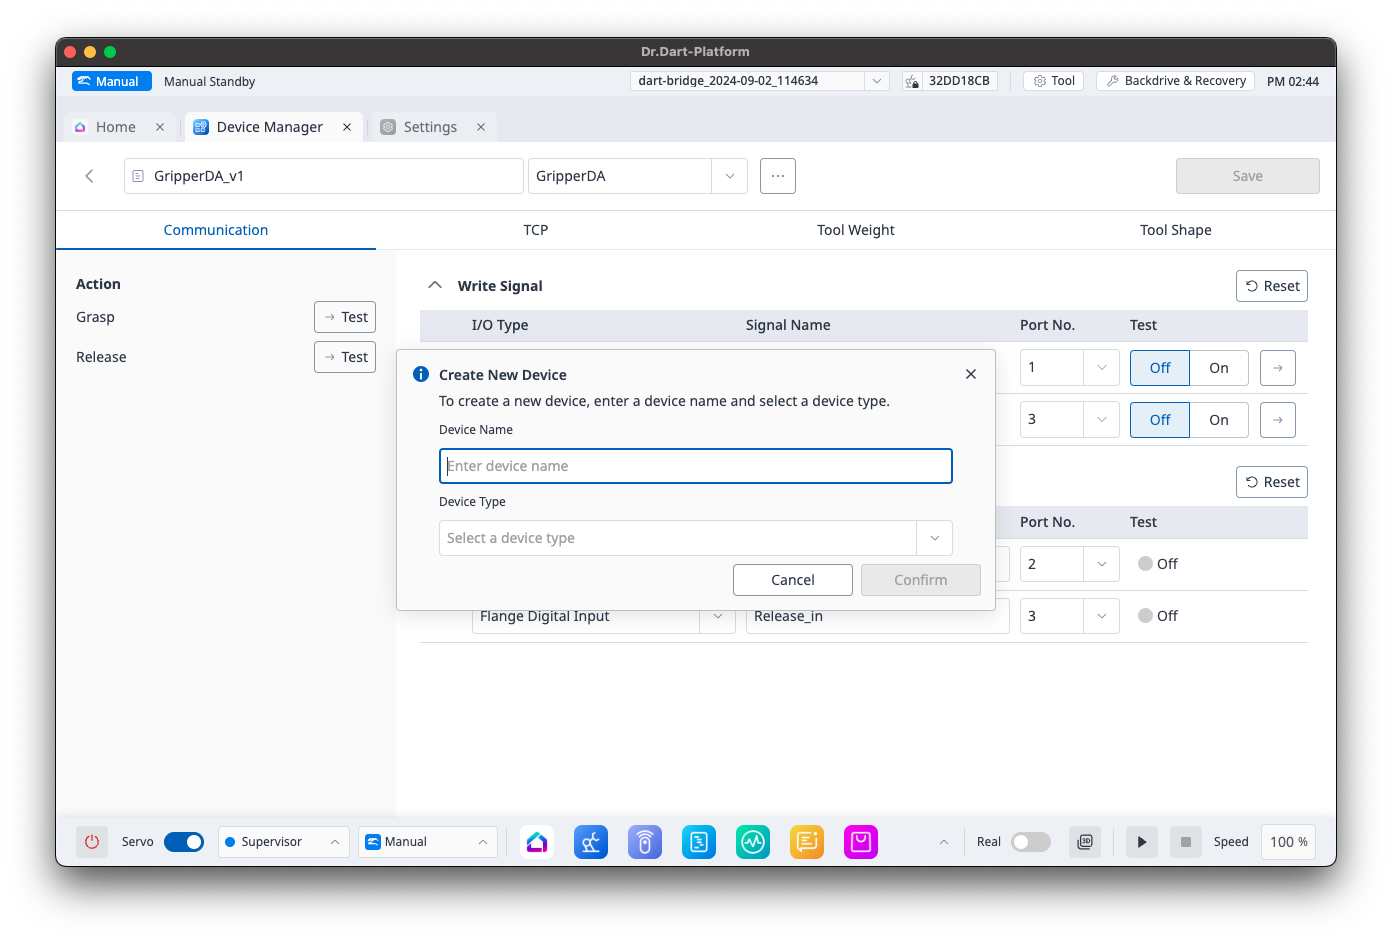1392x940 pixels.
Task: Open the purple remote control module icon
Action: [x=645, y=842]
